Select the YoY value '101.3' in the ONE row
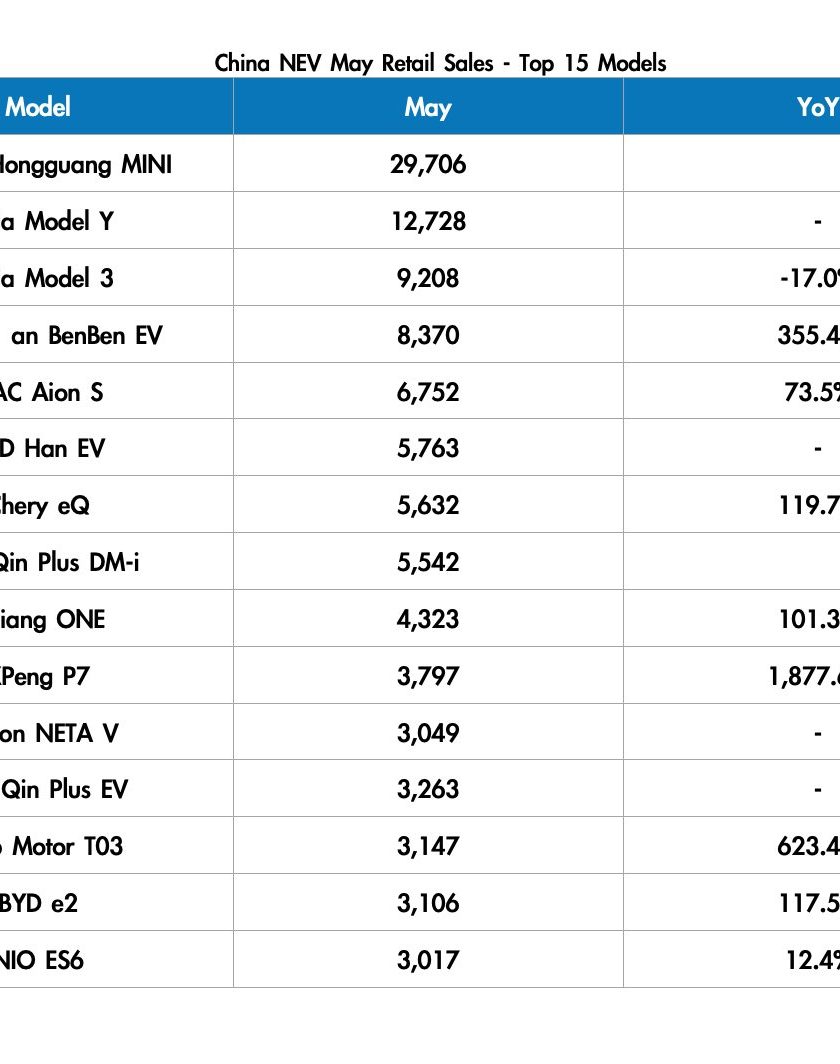 coord(809,620)
